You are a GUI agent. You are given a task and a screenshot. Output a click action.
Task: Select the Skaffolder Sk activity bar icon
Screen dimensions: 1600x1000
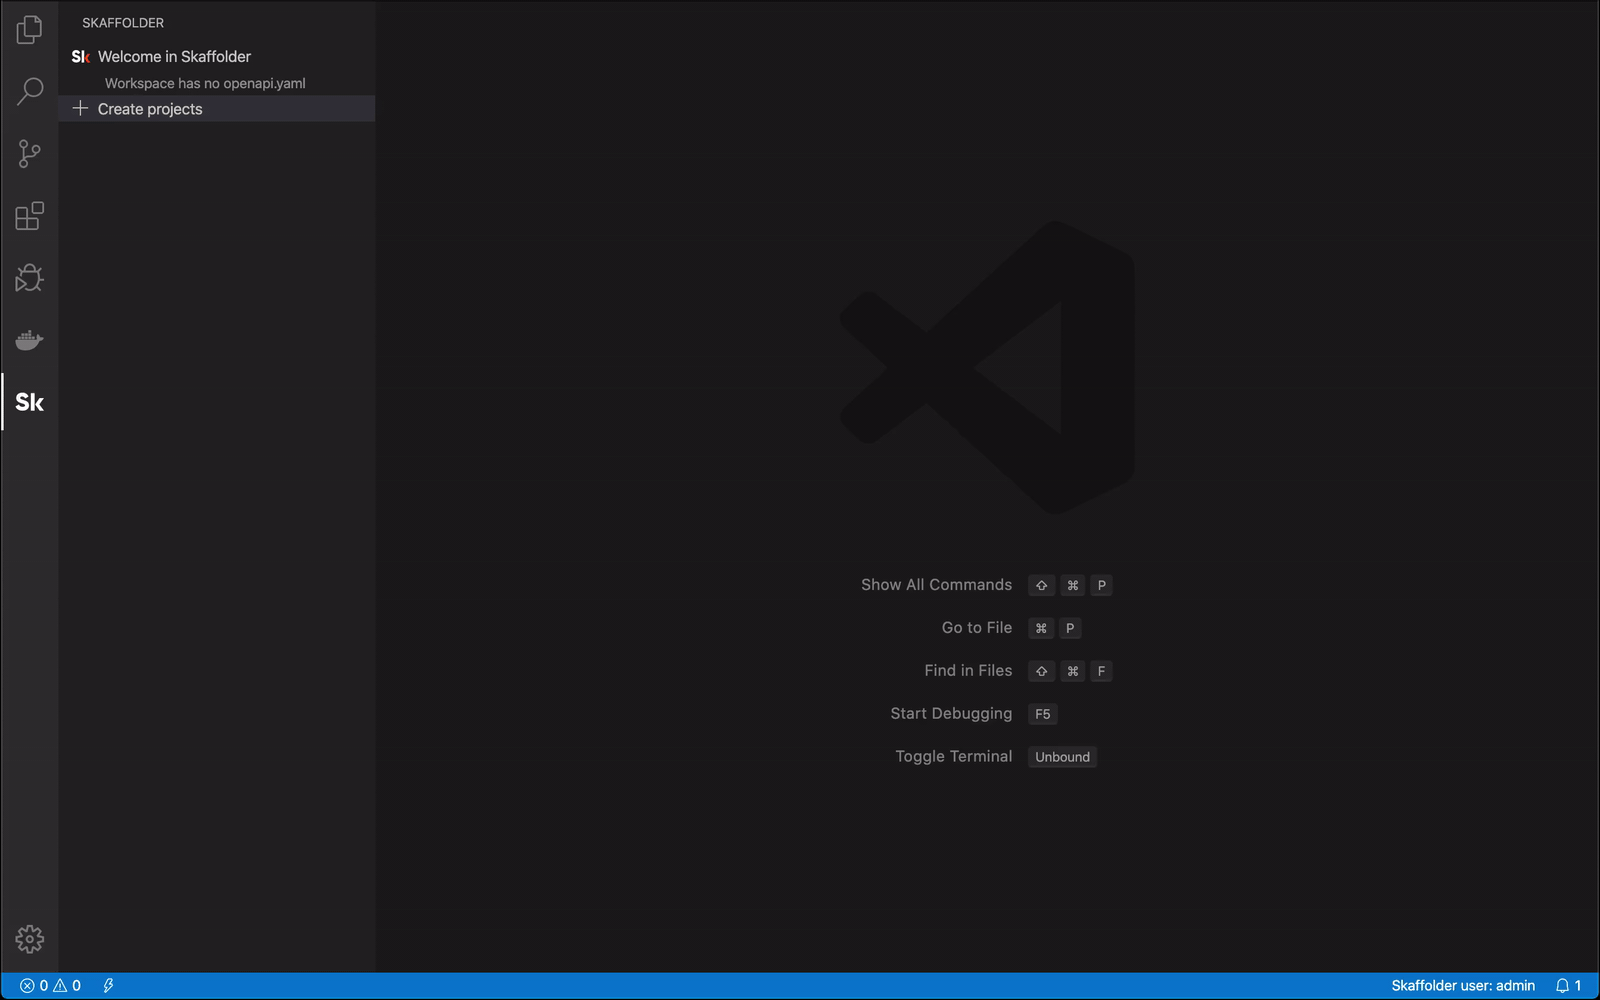[x=29, y=402]
